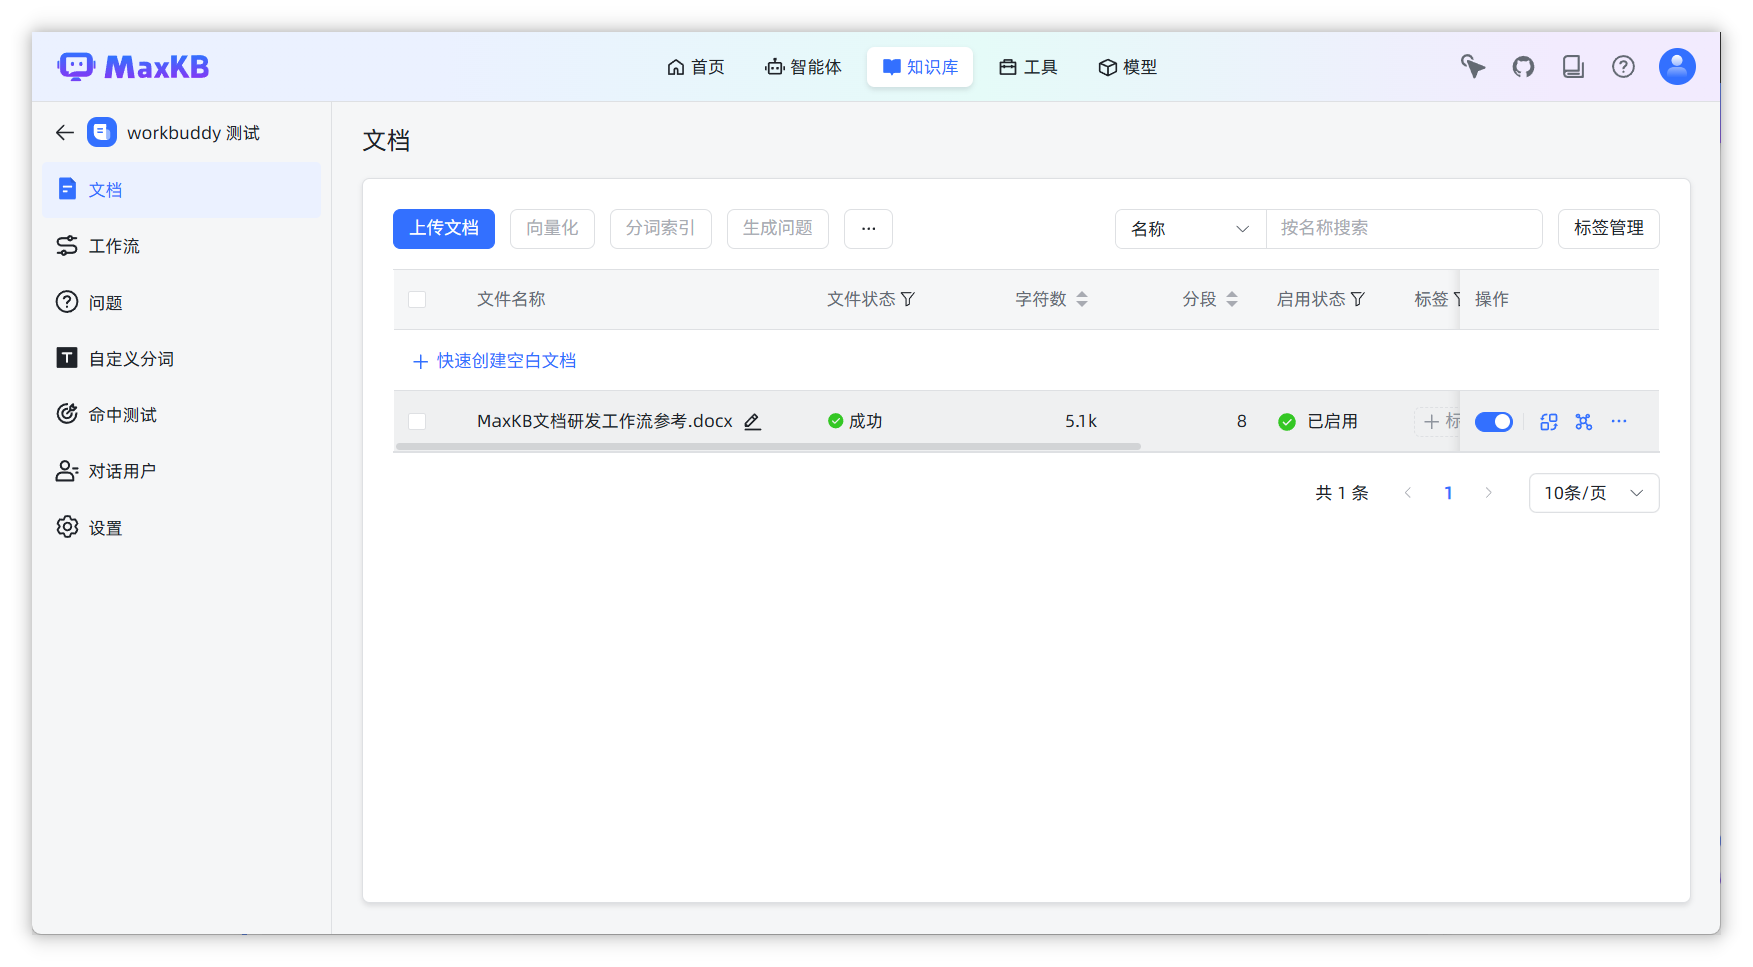Click the 标签管理 button
Viewport: 1753px width, 967px height.
[x=1608, y=229]
